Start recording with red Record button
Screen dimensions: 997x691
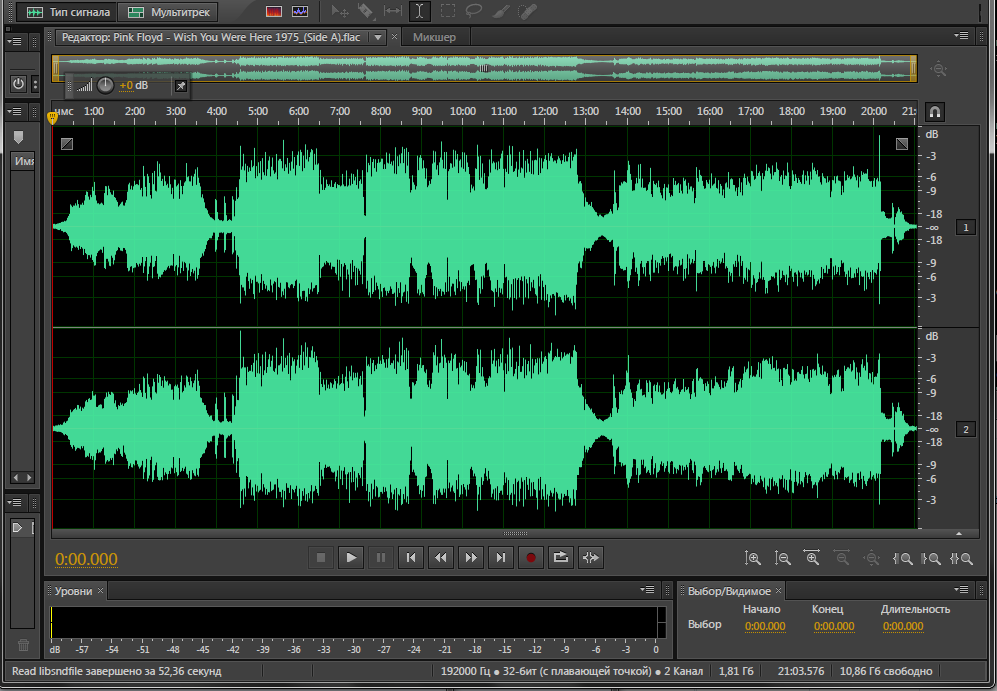pos(530,558)
